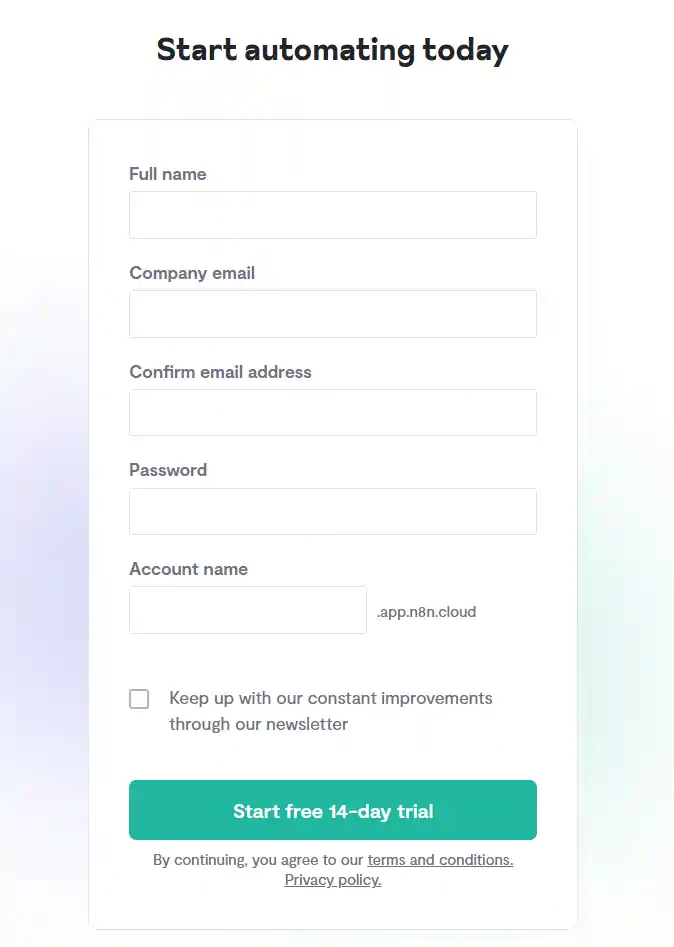Click the .app.n8n.cloud domain suffix text
Screen dimensions: 674x947
tap(425, 611)
